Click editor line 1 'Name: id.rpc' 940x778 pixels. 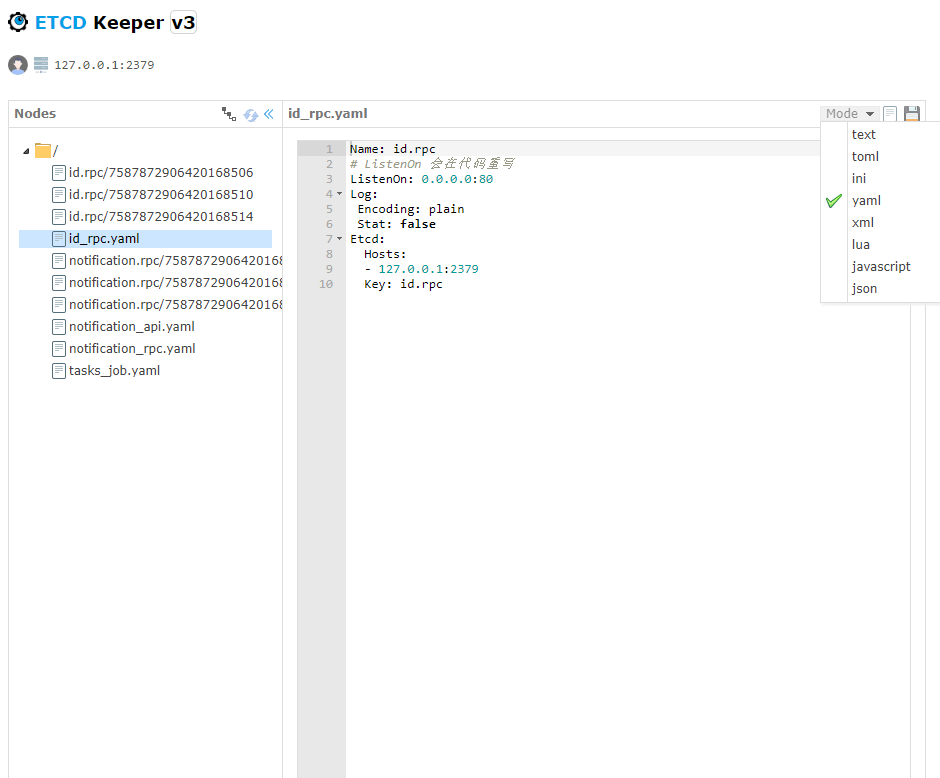393,149
